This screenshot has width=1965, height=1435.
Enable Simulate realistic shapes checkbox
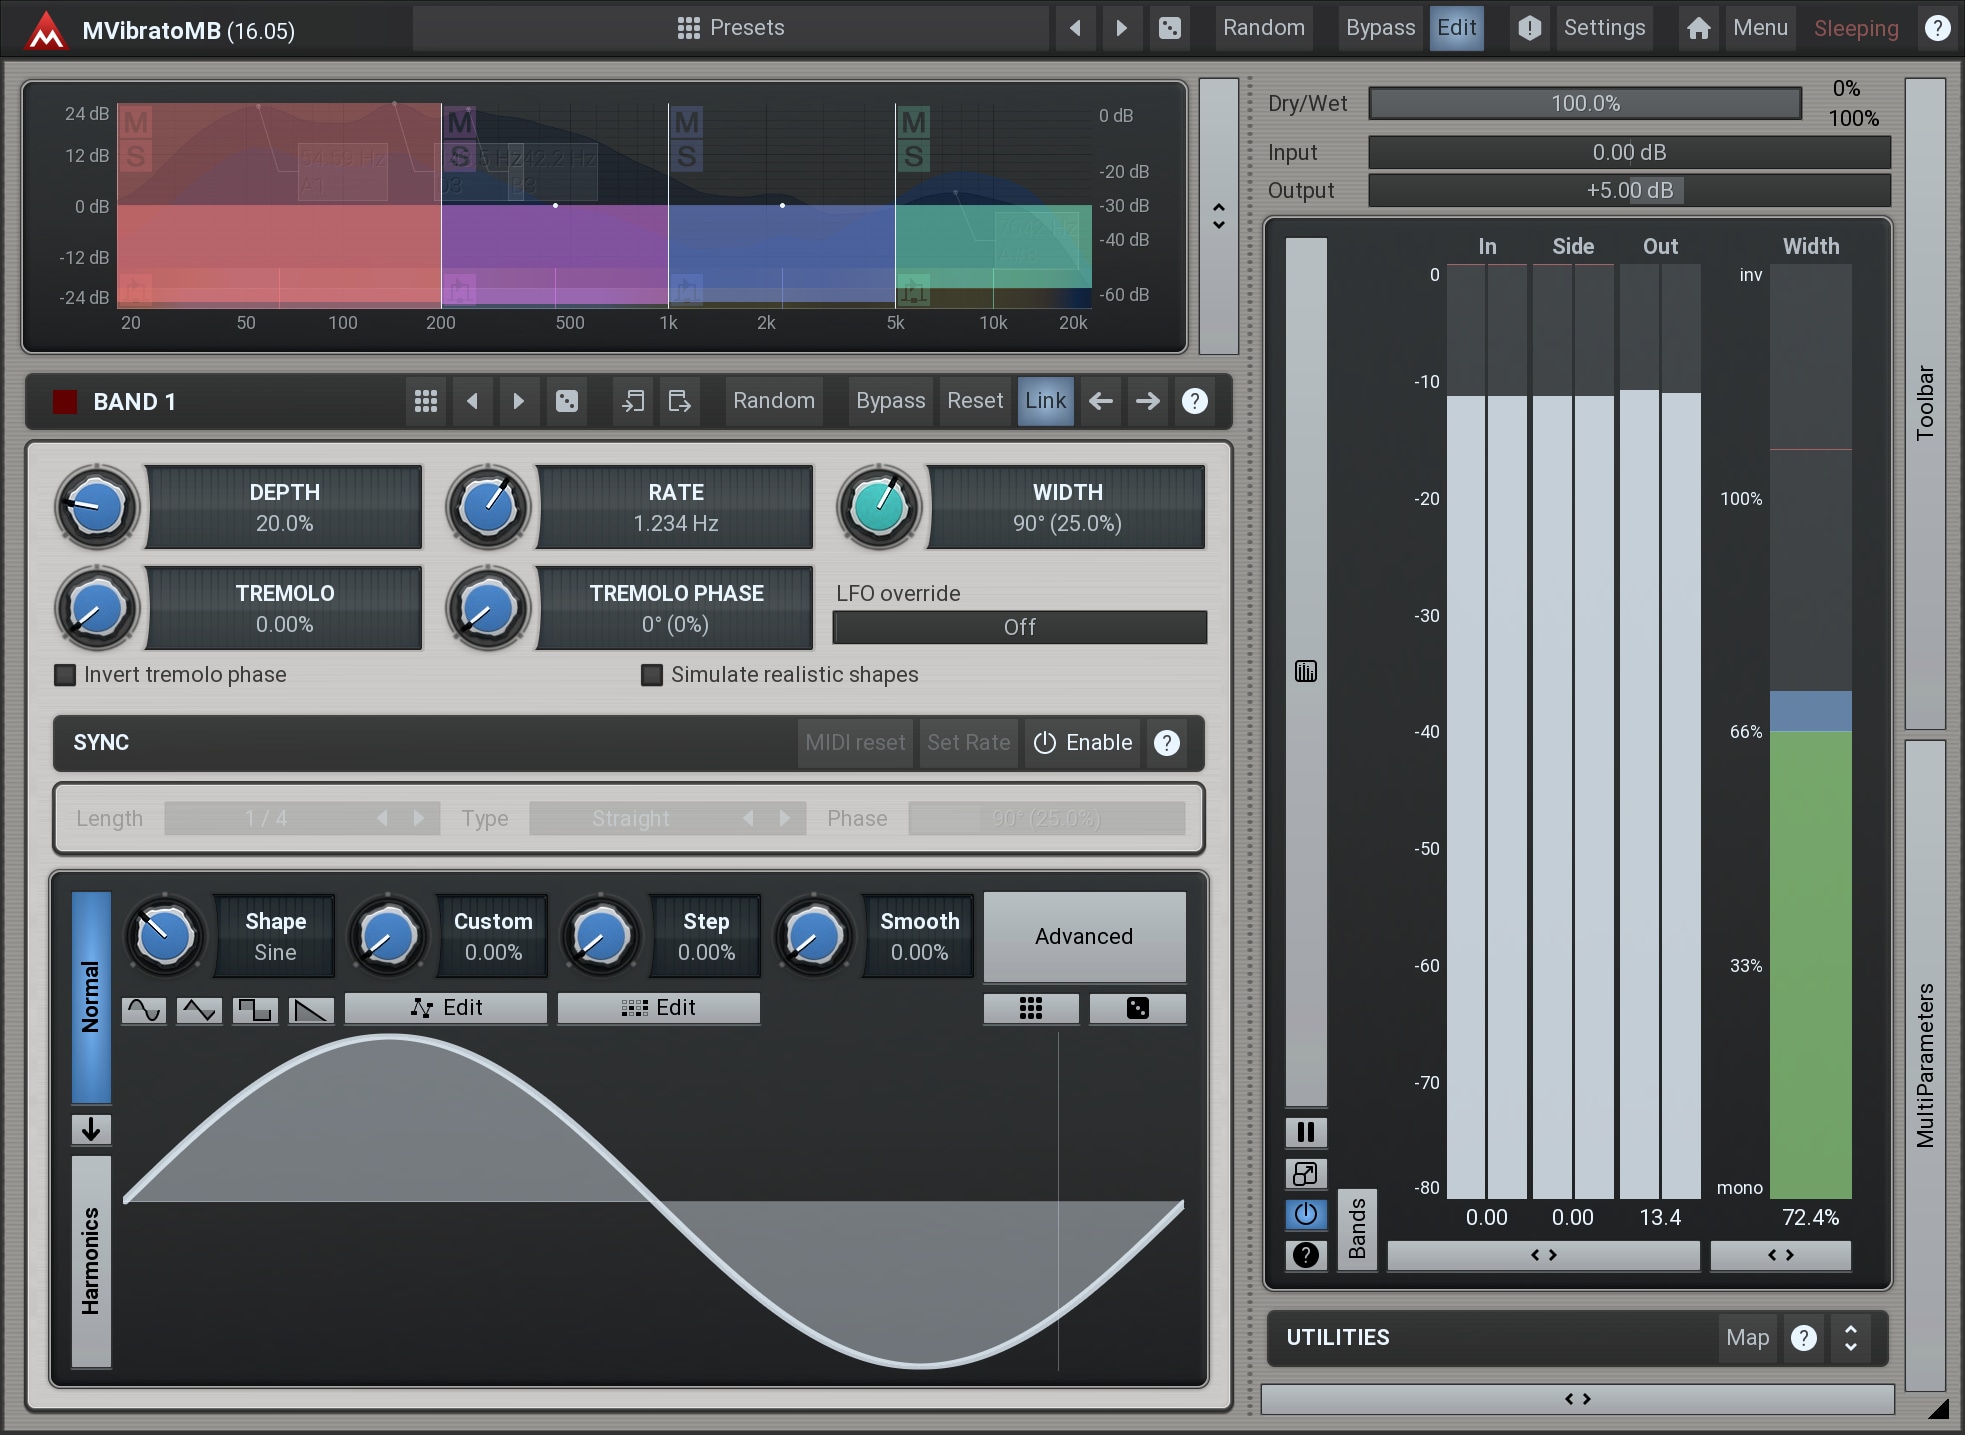pos(652,675)
